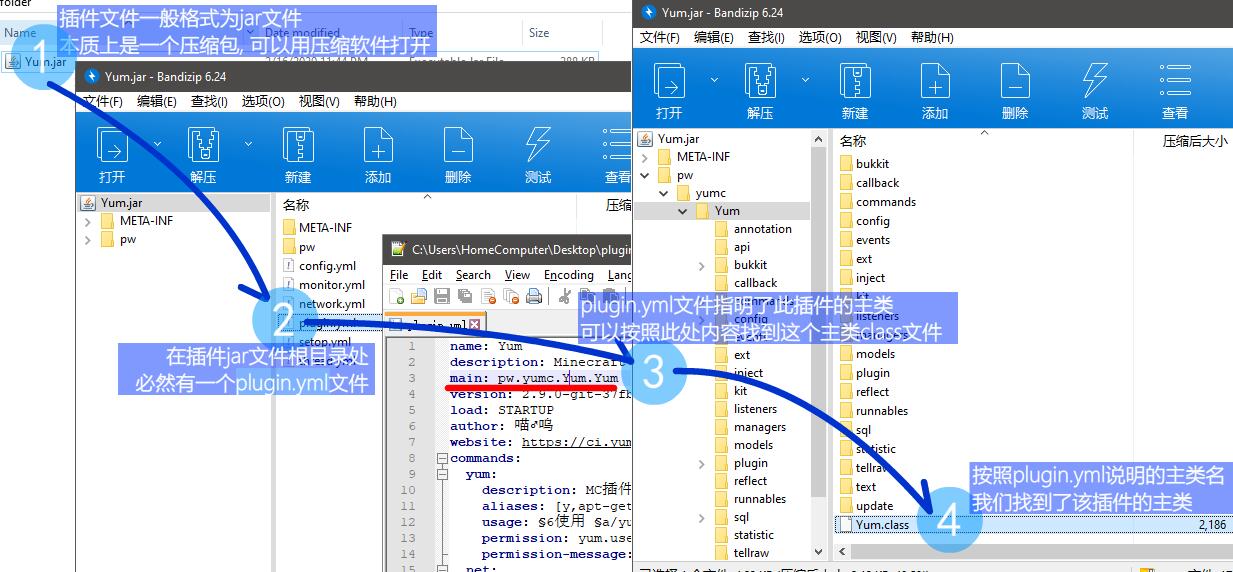Open 打开 dropdown arrow in rear Bandizip toolbar
The height and width of the screenshot is (572, 1233).
(157, 145)
